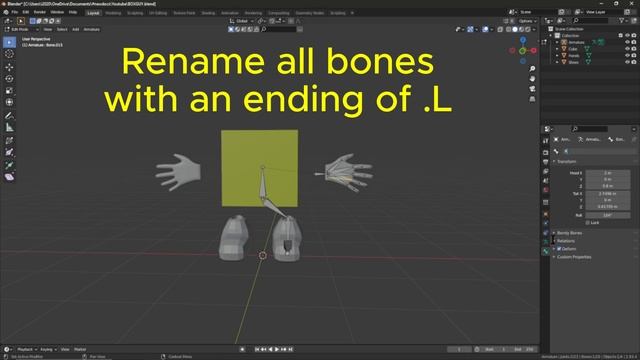Image resolution: width=640 pixels, height=360 pixels.
Task: Click the viewport zoom magnifier icon
Action: point(532,69)
